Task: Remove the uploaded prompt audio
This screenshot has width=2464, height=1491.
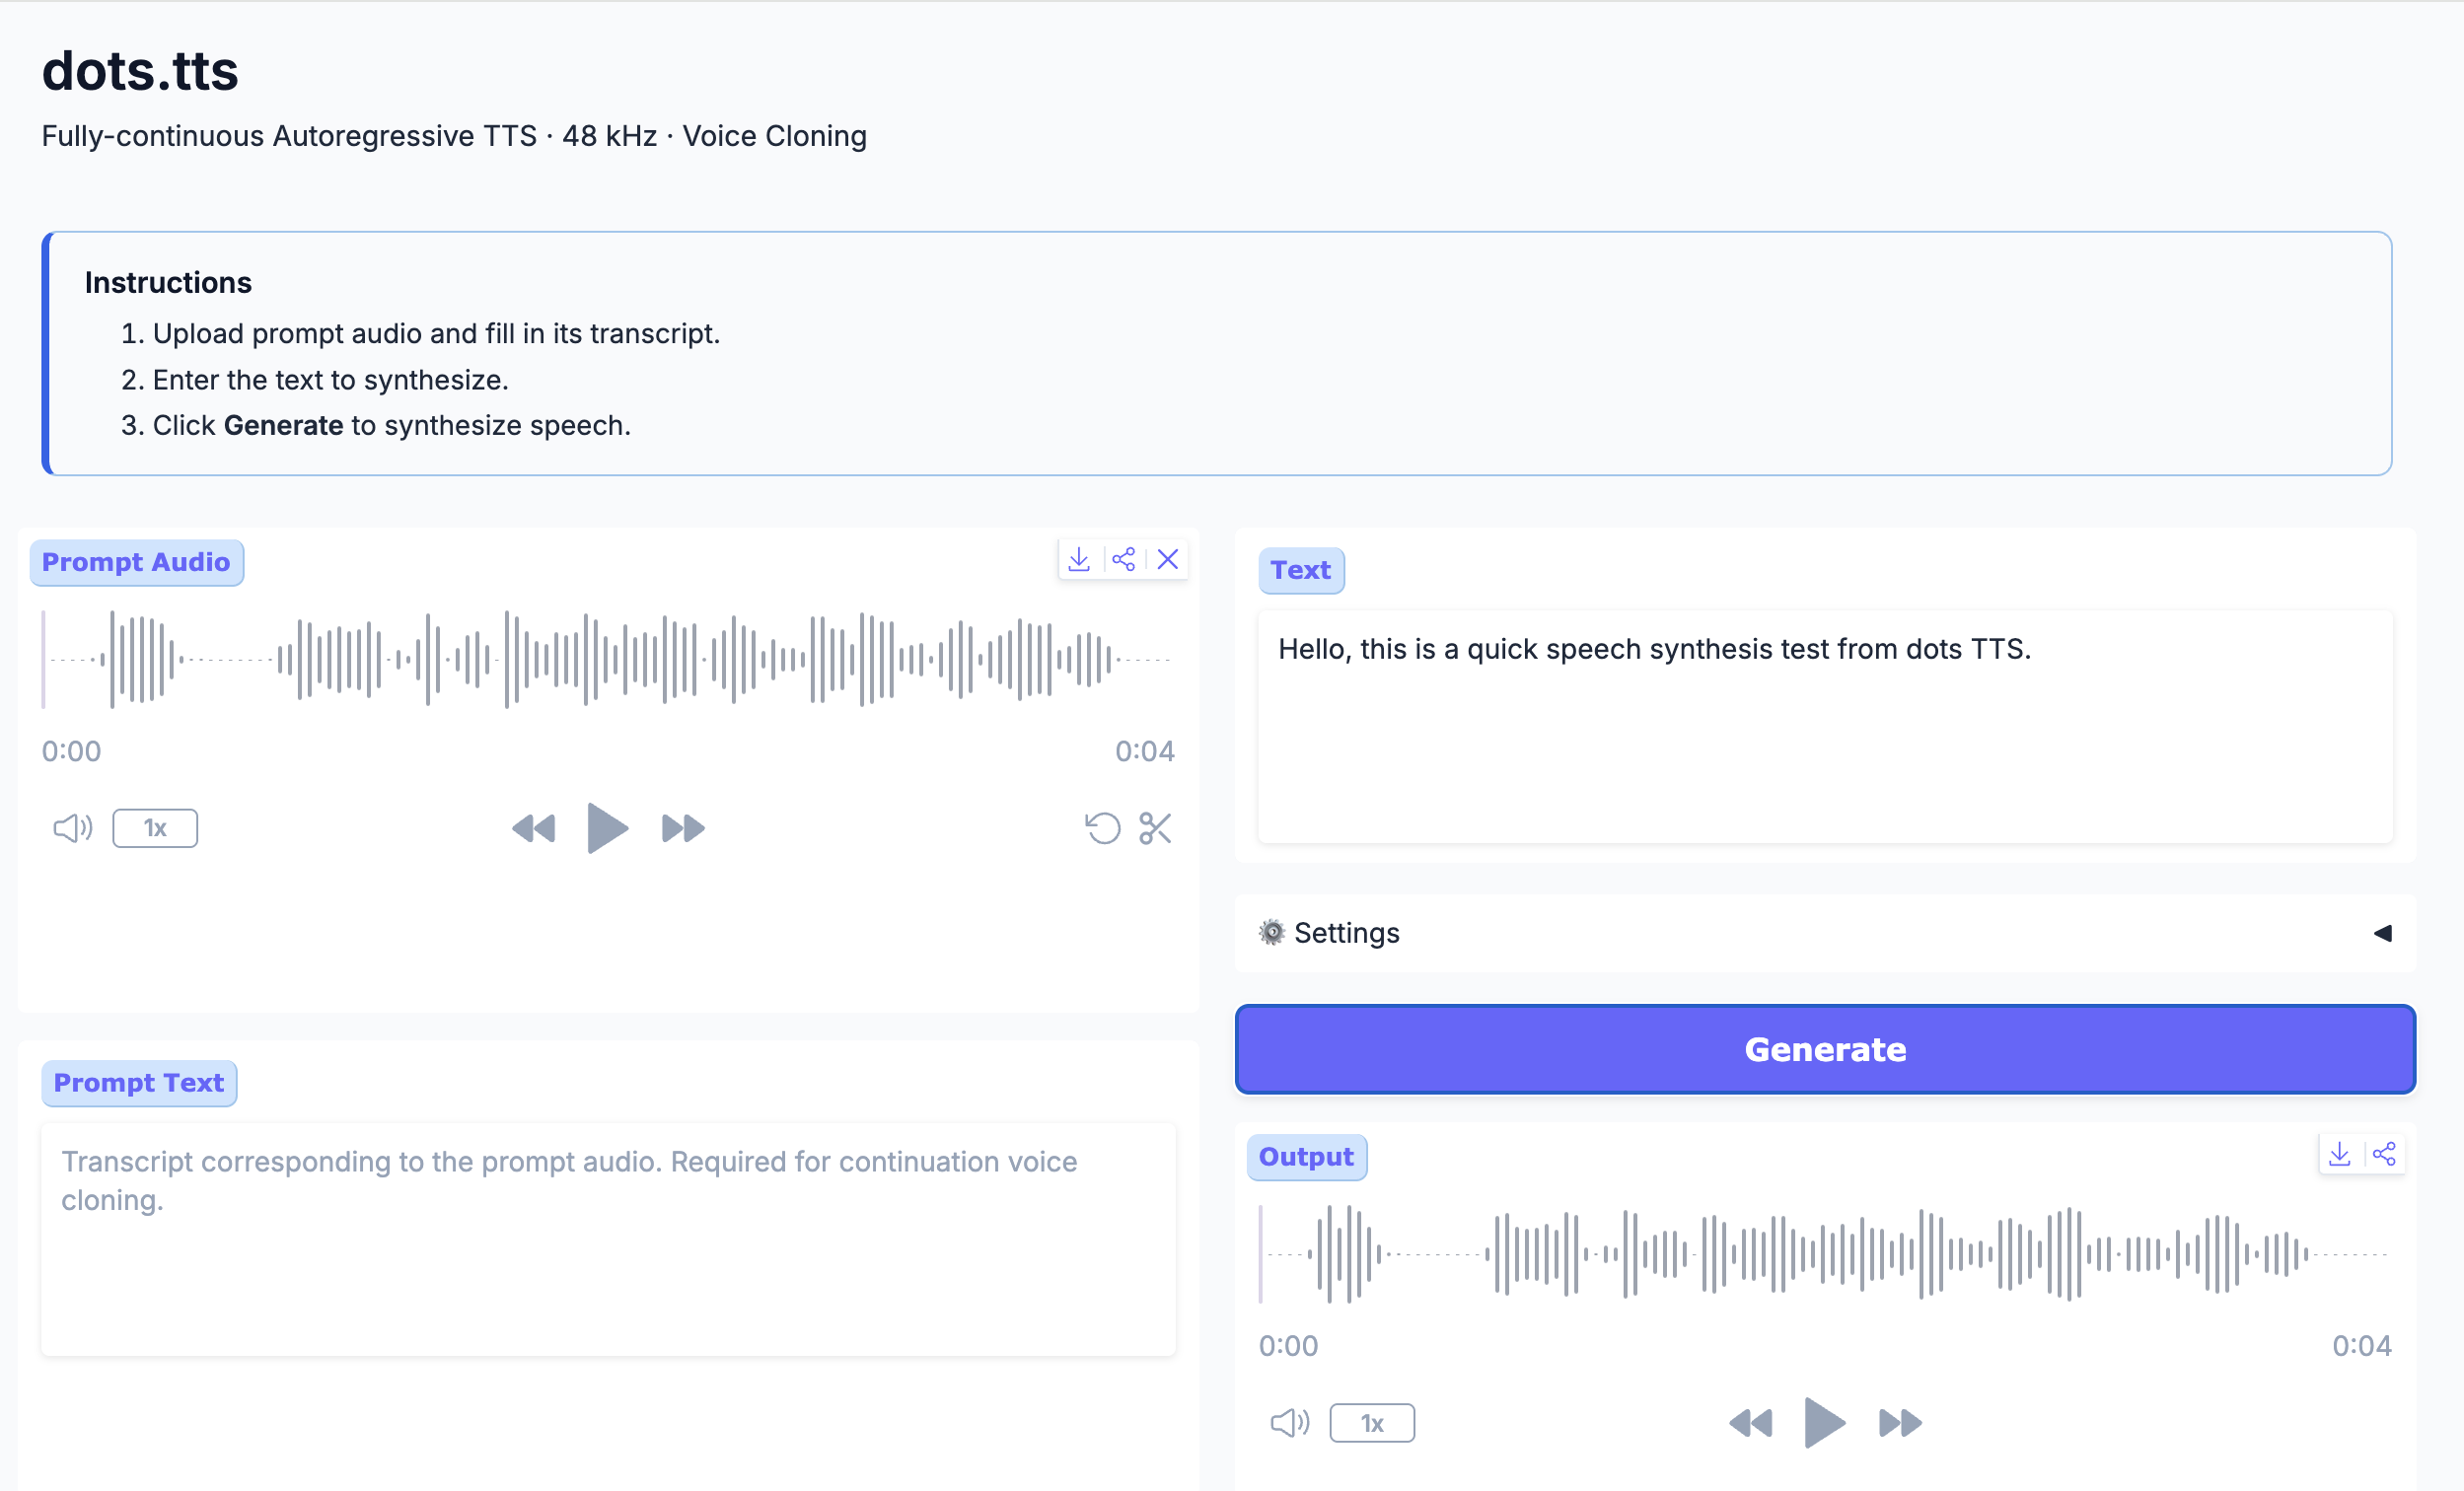Action: pyautogui.click(x=1167, y=559)
